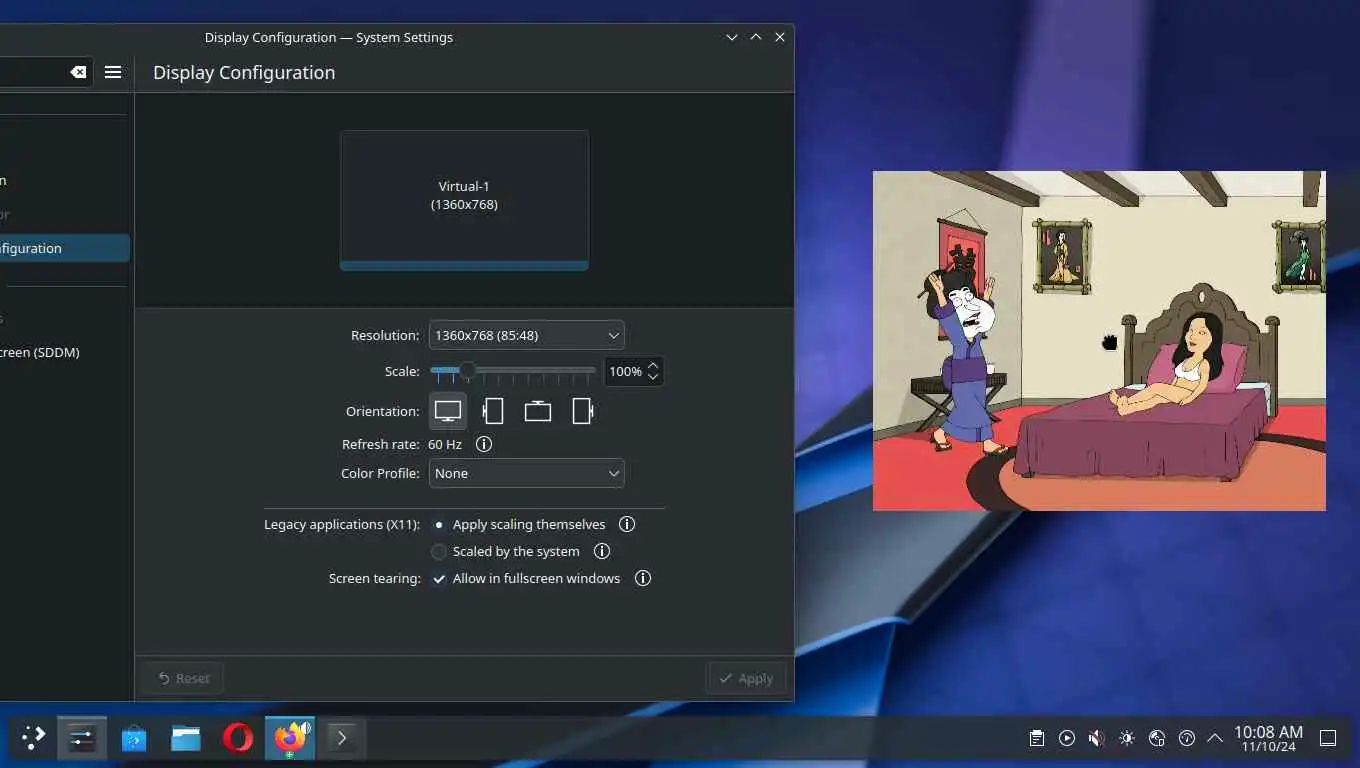The image size is (1360, 768).
Task: Click the Apply button
Action: (746, 678)
